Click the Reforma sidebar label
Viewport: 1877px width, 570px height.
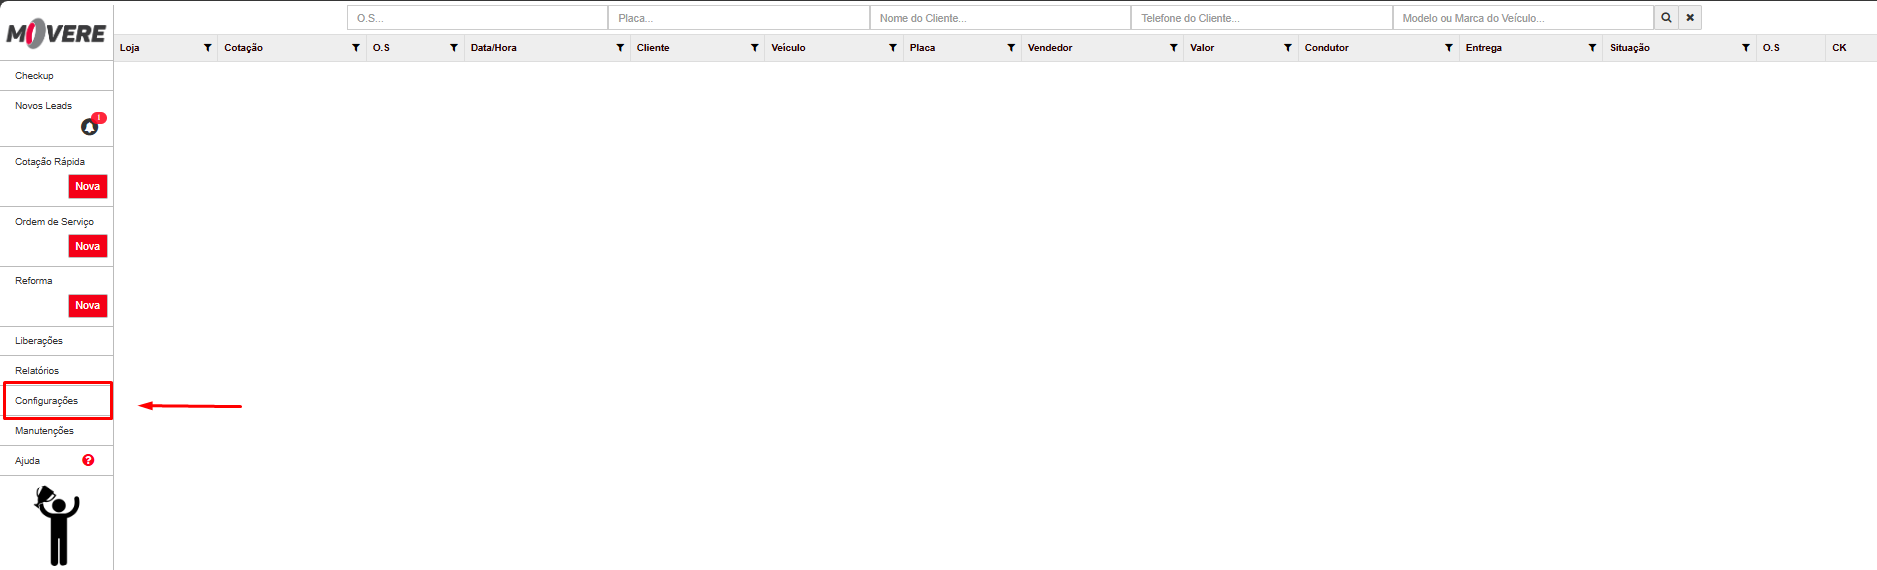[x=34, y=281]
